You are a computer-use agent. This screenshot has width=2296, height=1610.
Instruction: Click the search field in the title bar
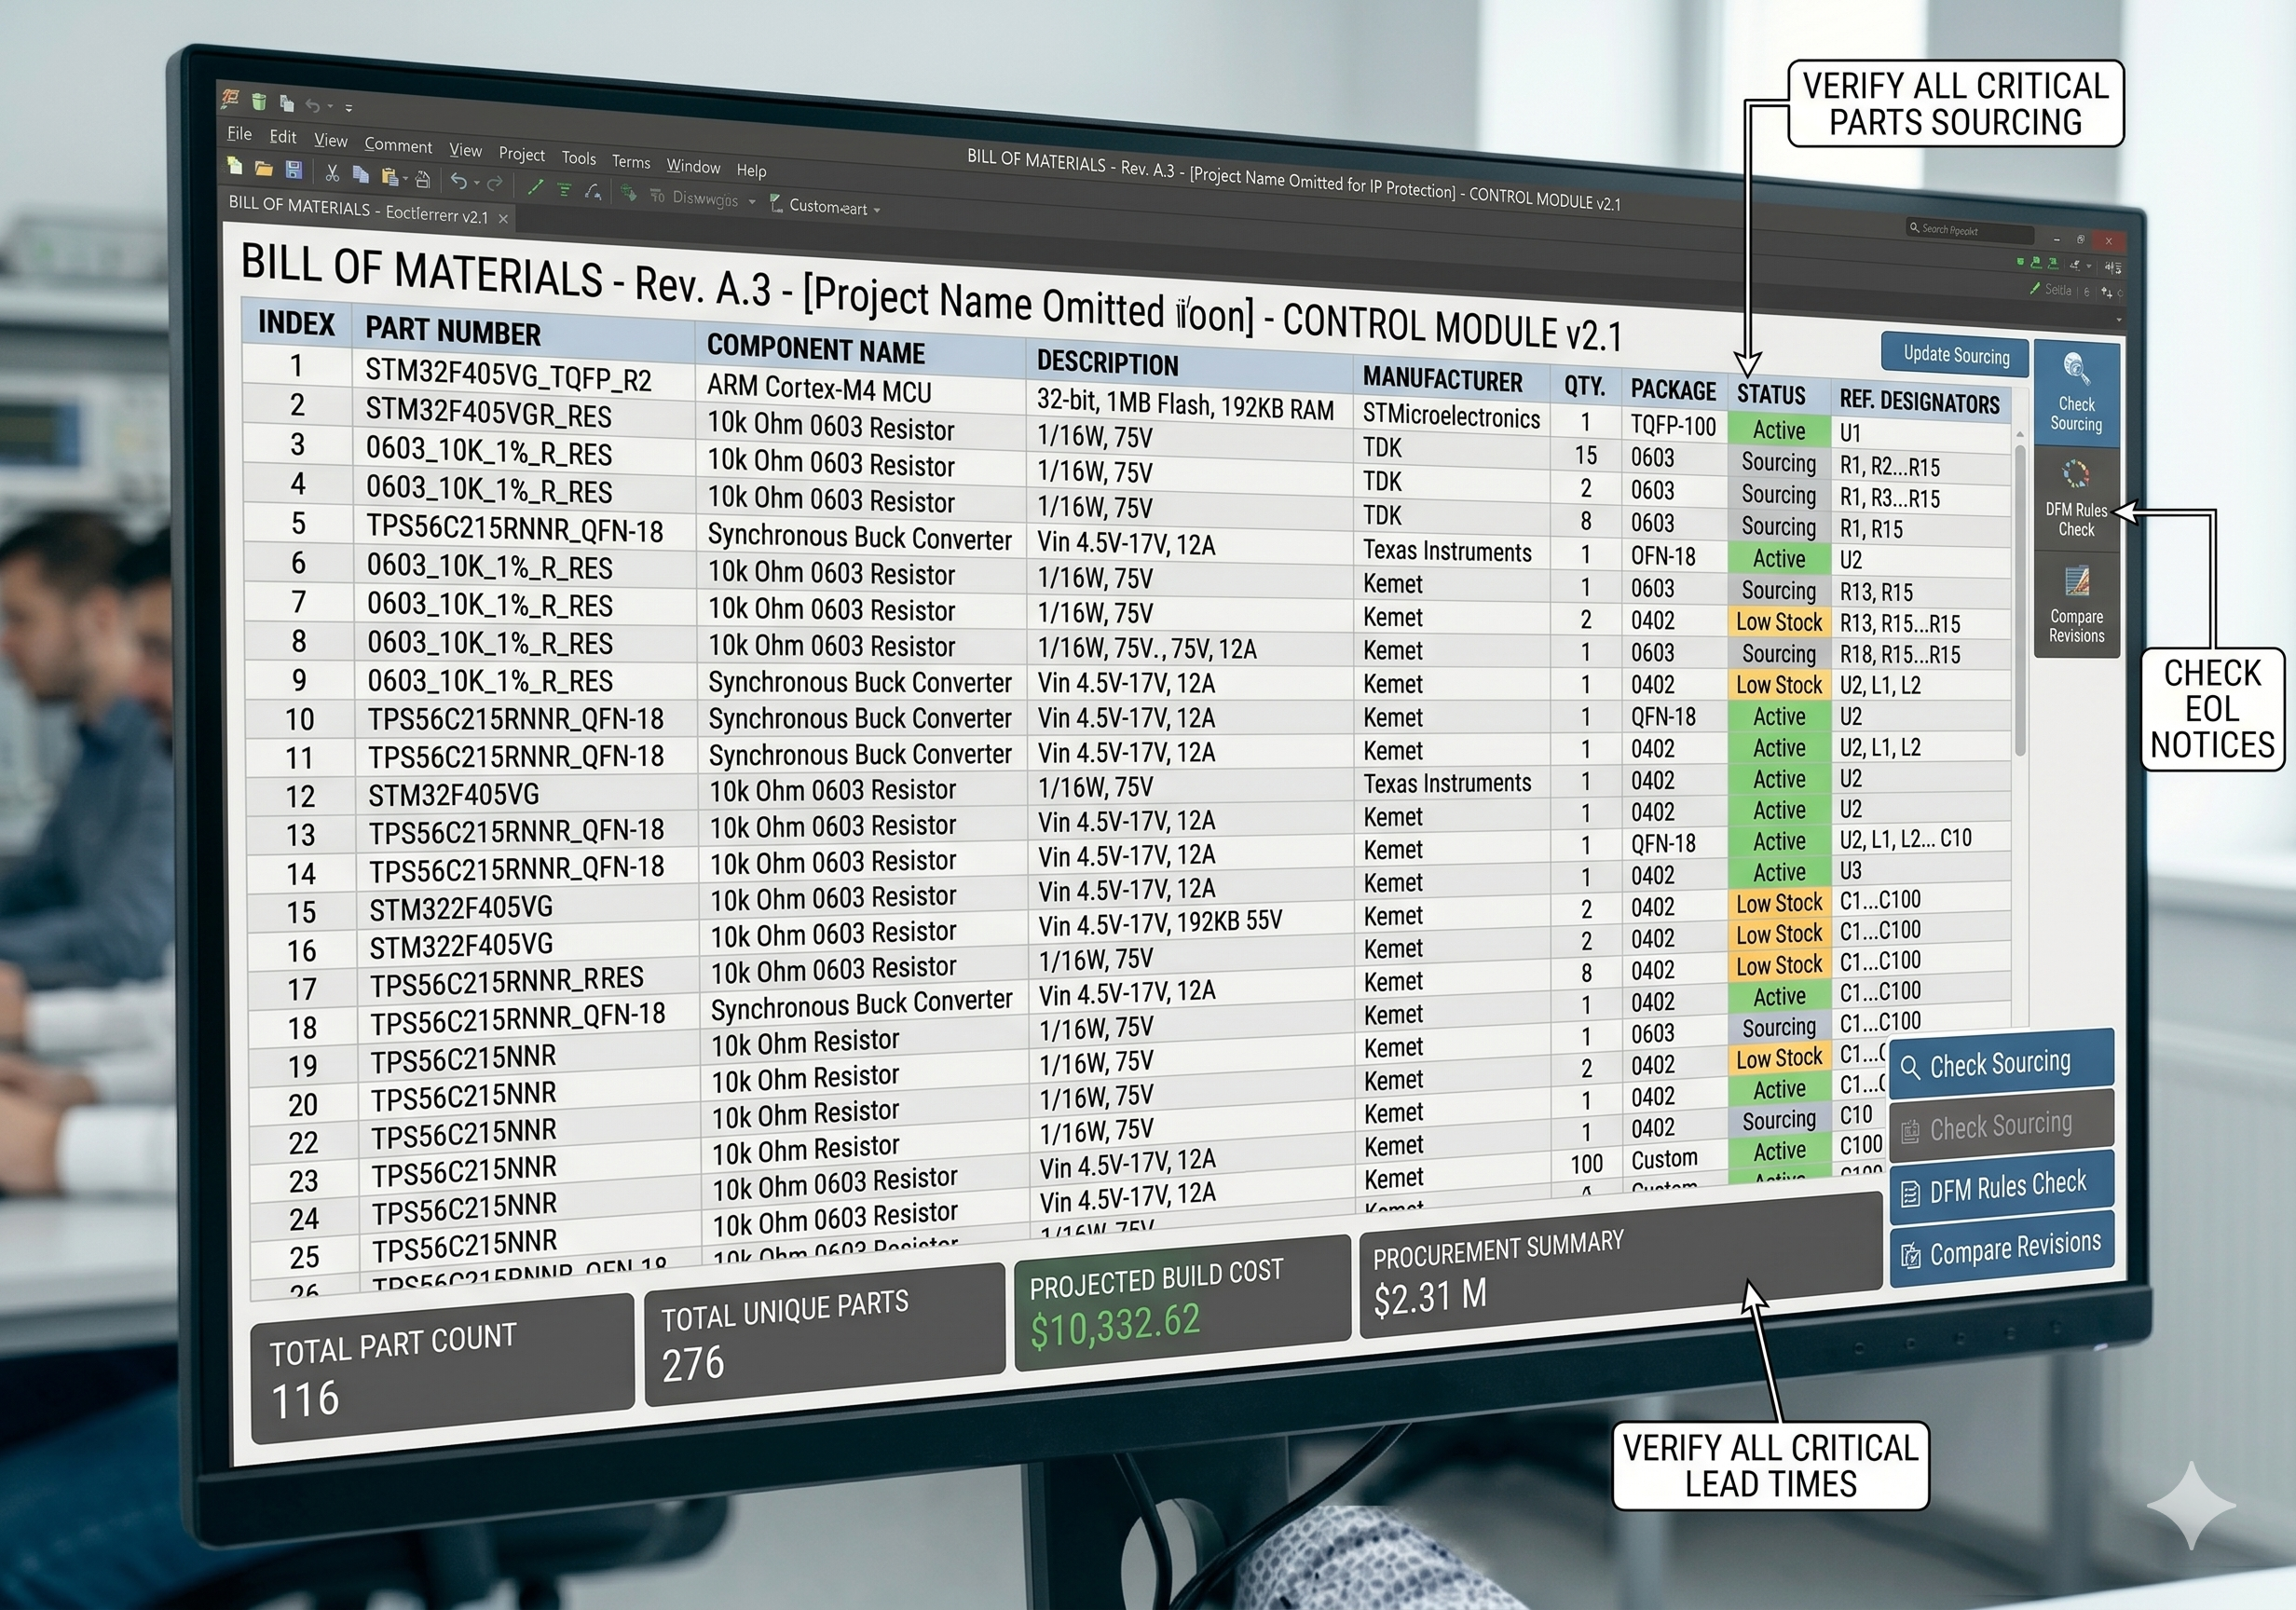pyautogui.click(x=1968, y=230)
